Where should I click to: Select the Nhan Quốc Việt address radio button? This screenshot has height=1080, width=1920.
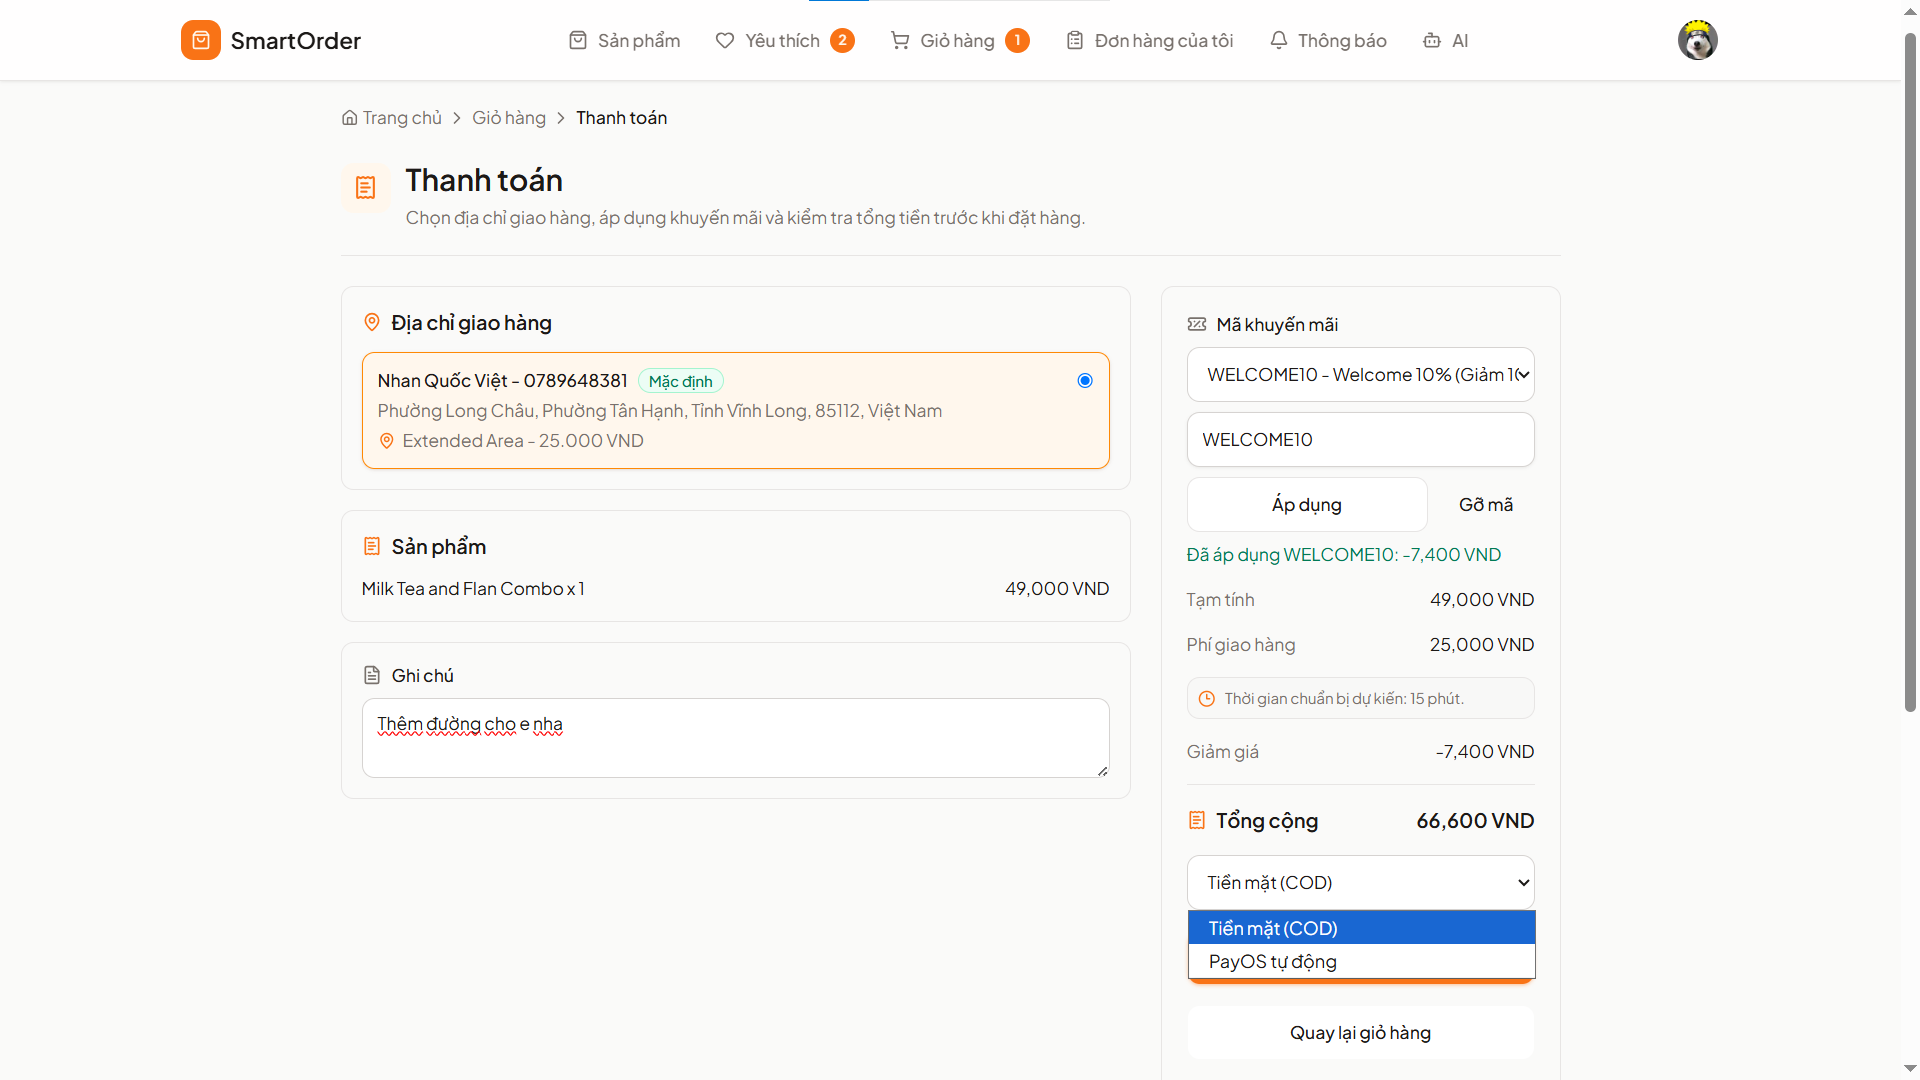1085,380
